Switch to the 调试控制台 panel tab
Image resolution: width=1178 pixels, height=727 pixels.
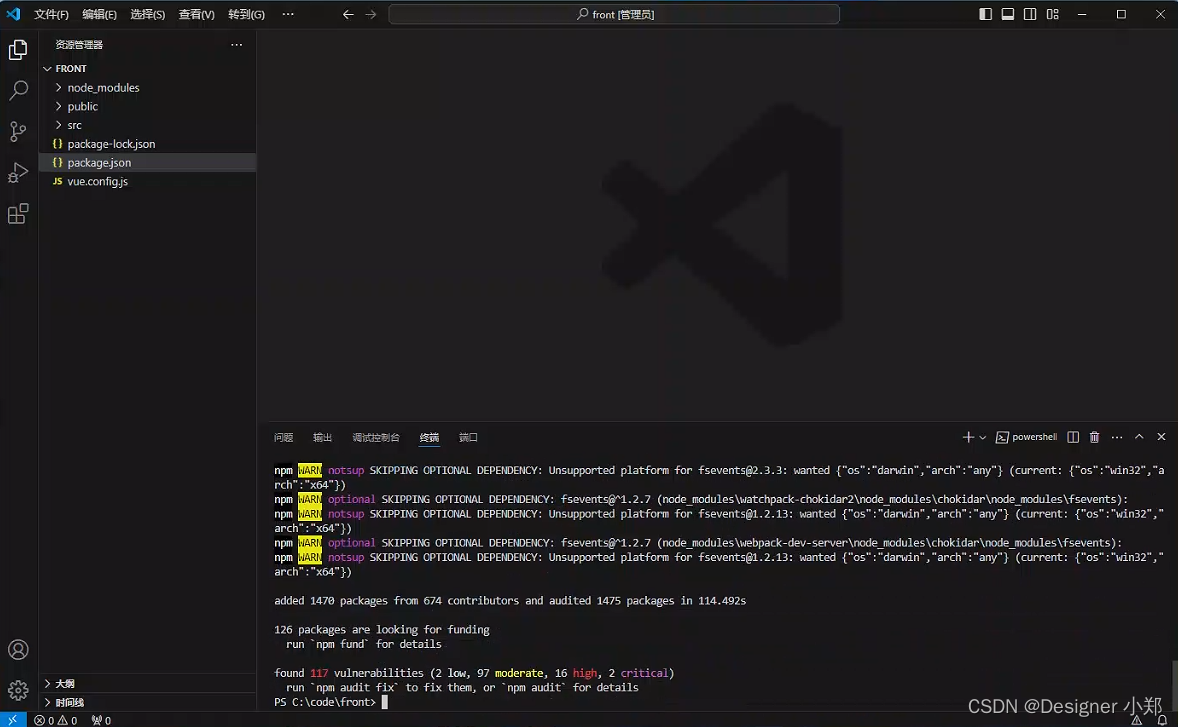pyautogui.click(x=376, y=437)
